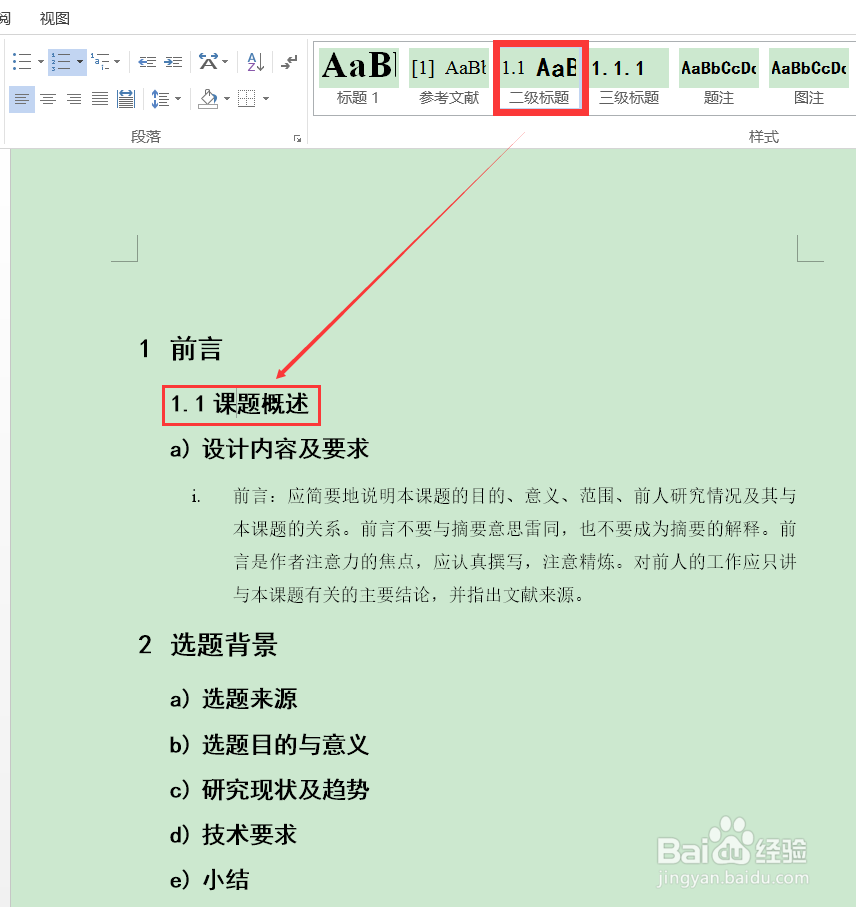Screen dimensions: 856x907
Task: Click the decrease indent icon
Action: tap(147, 61)
